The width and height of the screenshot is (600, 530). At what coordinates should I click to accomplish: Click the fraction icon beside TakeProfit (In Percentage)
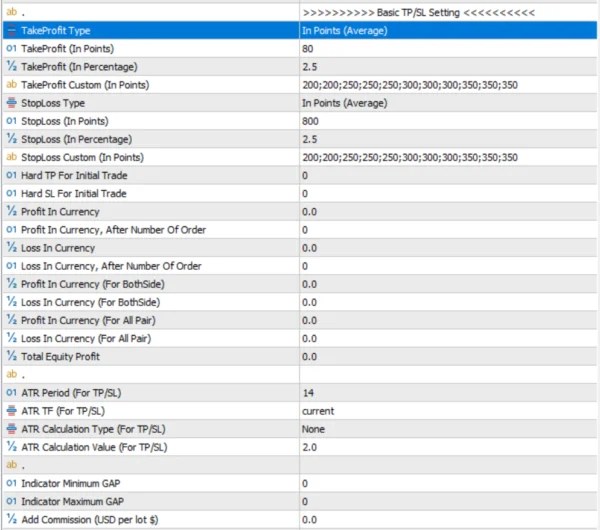point(12,67)
